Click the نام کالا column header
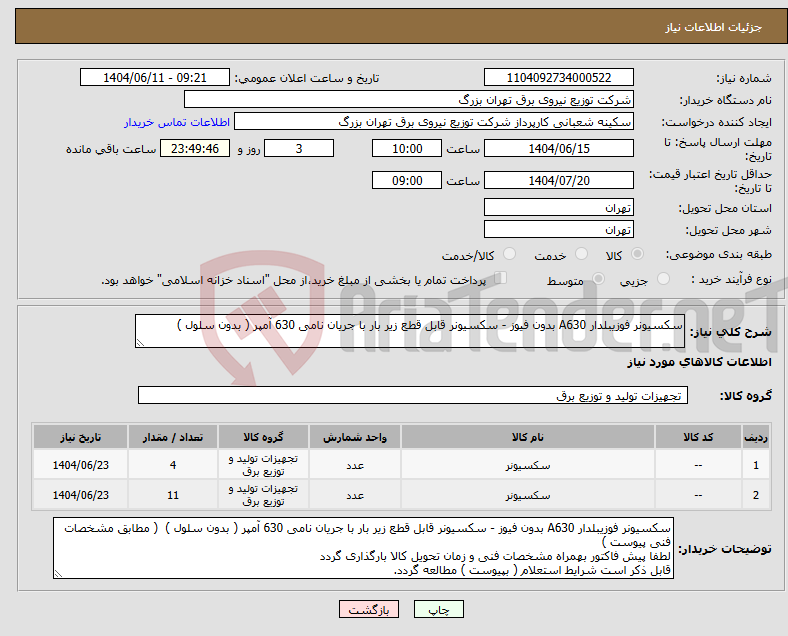This screenshot has width=788, height=636. pos(528,437)
